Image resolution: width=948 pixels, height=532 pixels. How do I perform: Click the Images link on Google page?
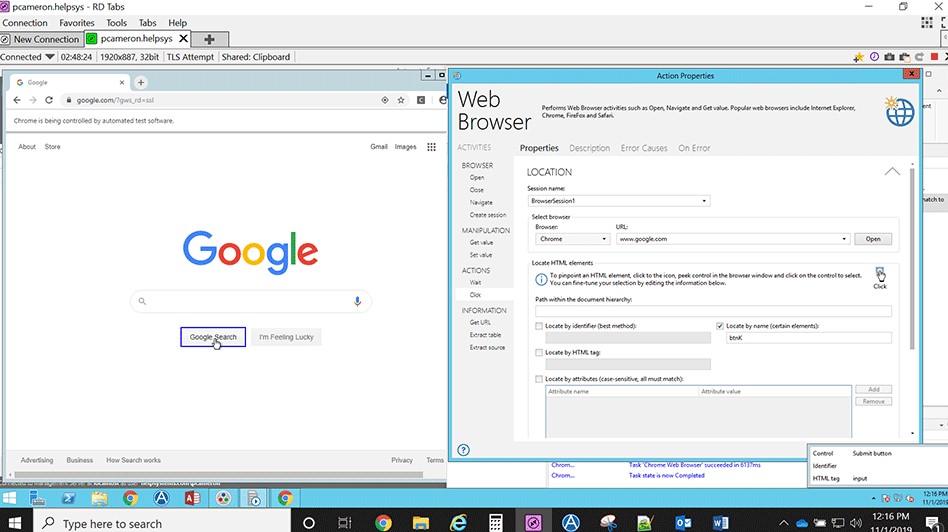[x=406, y=147]
